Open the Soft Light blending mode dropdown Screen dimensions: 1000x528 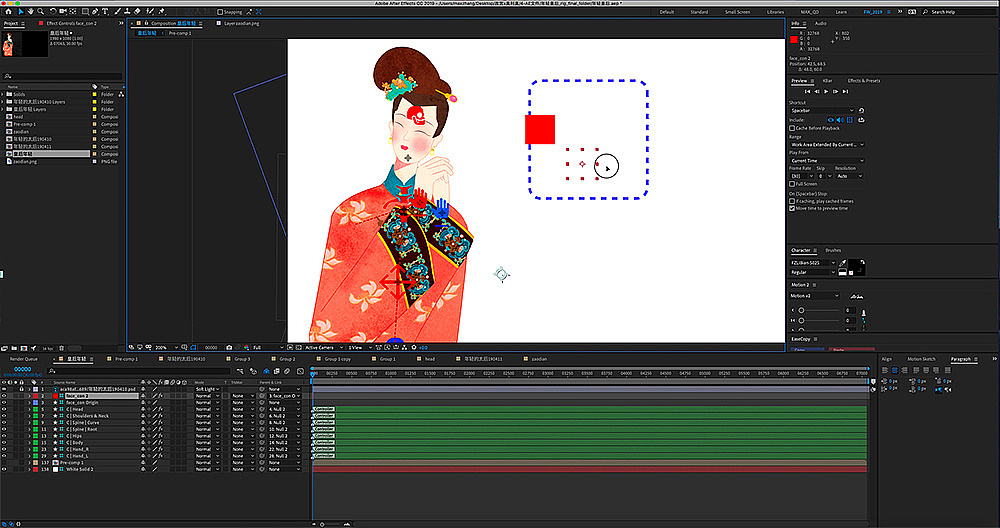(x=207, y=389)
